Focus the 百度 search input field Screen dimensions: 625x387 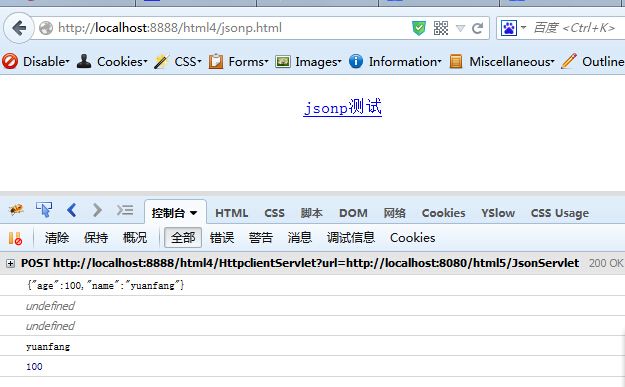[x=576, y=28]
